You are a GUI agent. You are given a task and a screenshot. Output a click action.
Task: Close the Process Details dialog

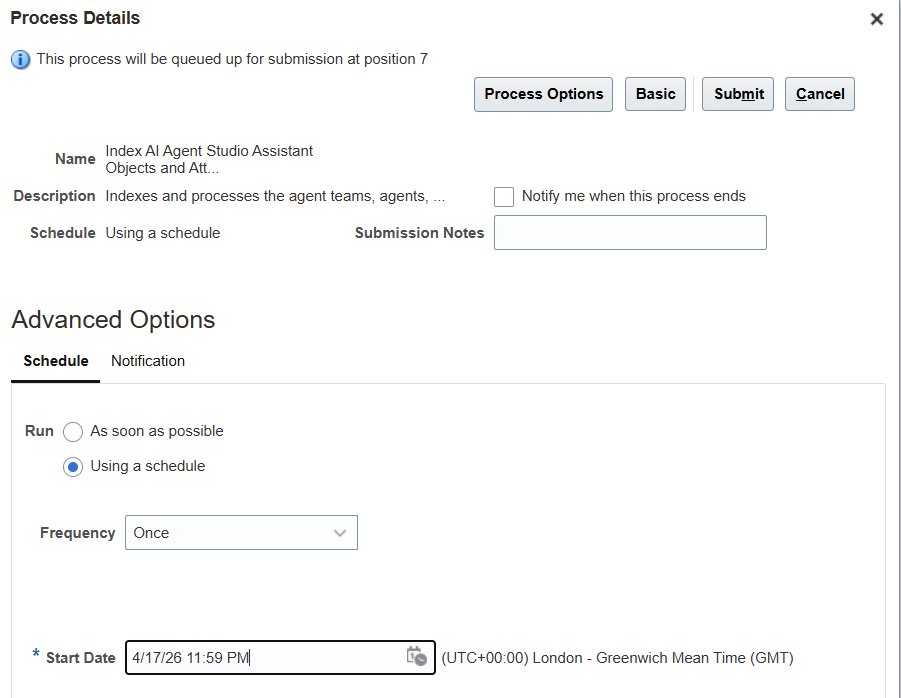click(876, 19)
